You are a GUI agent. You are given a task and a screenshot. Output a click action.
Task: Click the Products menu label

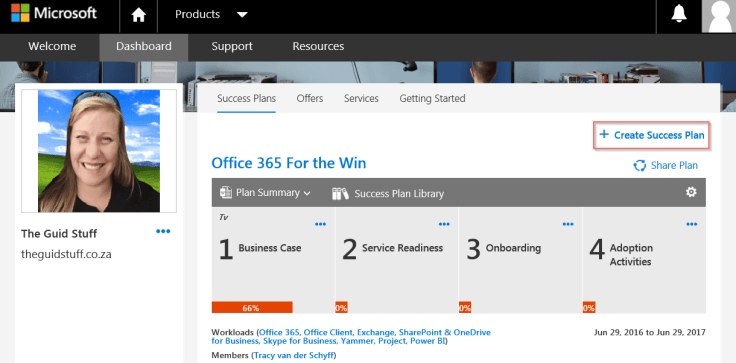(197, 15)
